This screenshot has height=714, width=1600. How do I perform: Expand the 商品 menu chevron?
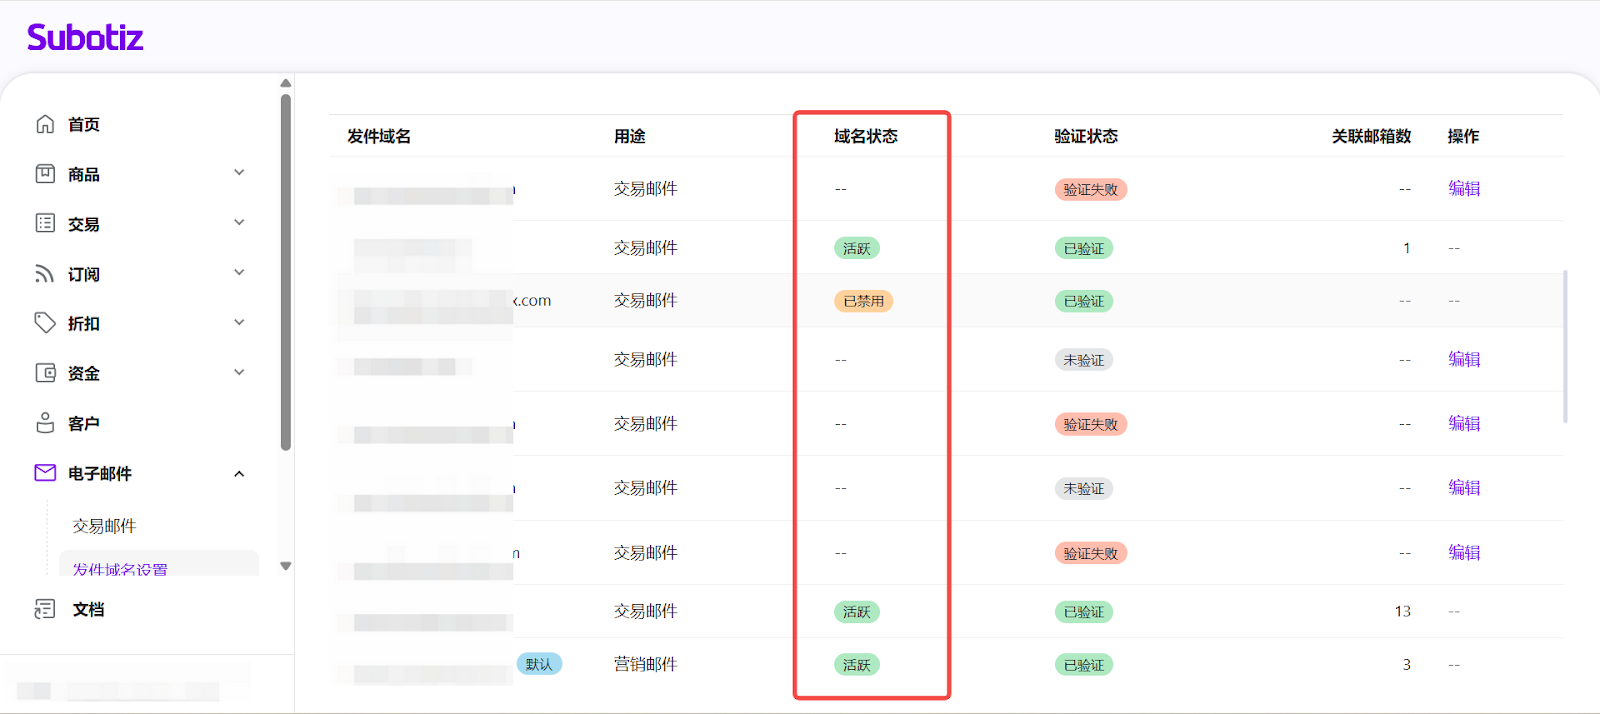(x=239, y=173)
